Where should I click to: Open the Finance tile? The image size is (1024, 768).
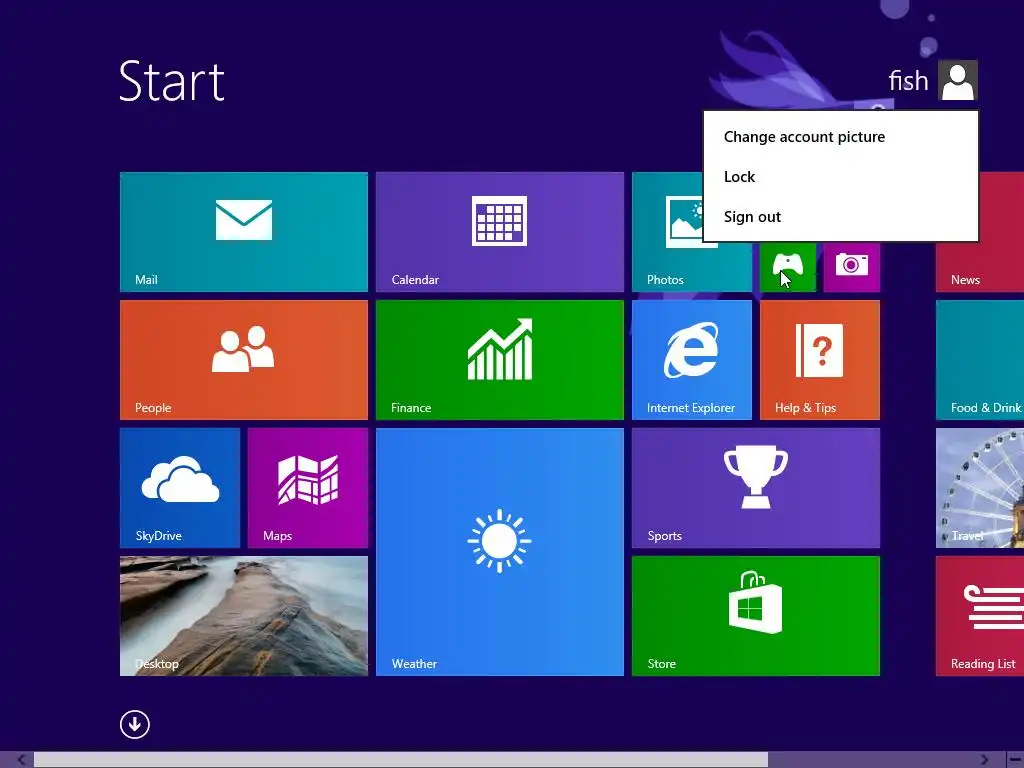tap(500, 360)
